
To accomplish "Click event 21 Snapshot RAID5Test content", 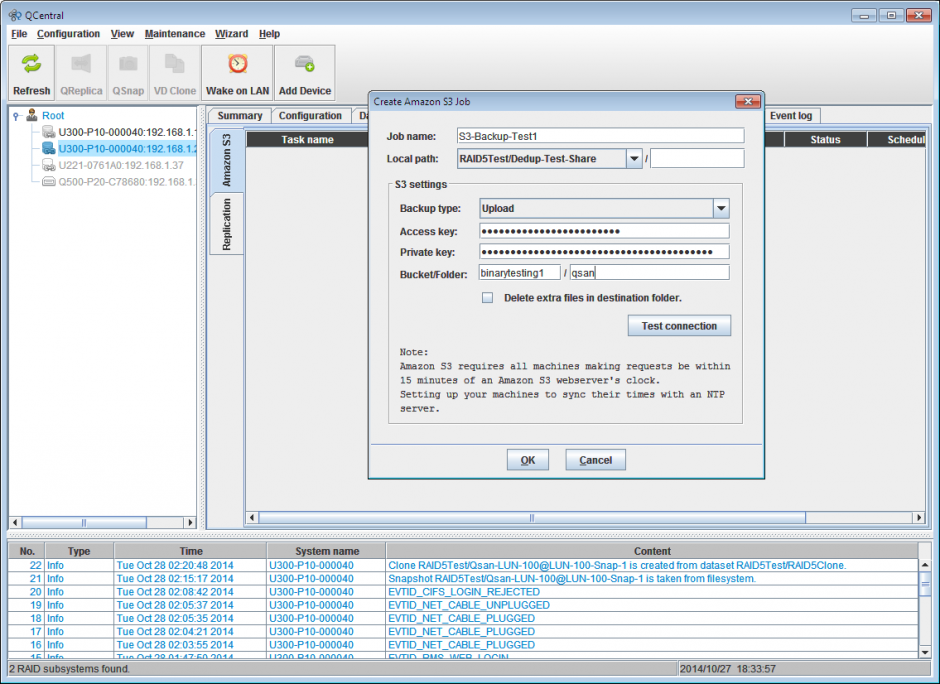I will pos(572,578).
